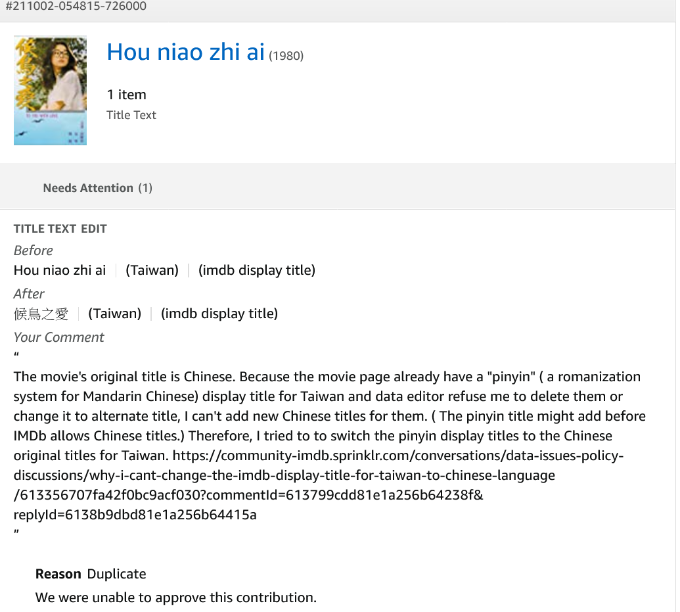This screenshot has width=680, height=612.
Task: Click the (1980) year next to title
Action: pos(288,55)
